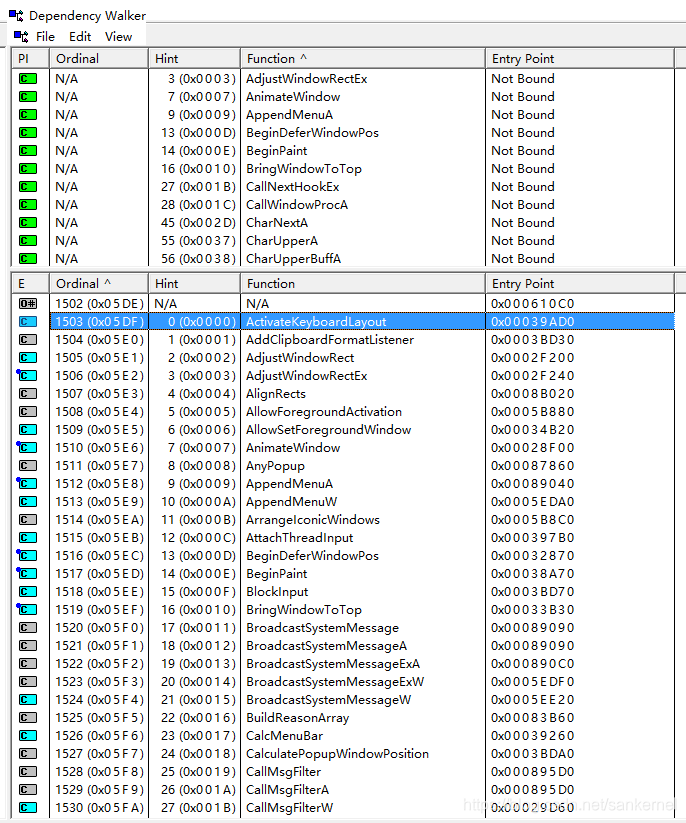Sort exports by Entry Point column header

[580, 283]
